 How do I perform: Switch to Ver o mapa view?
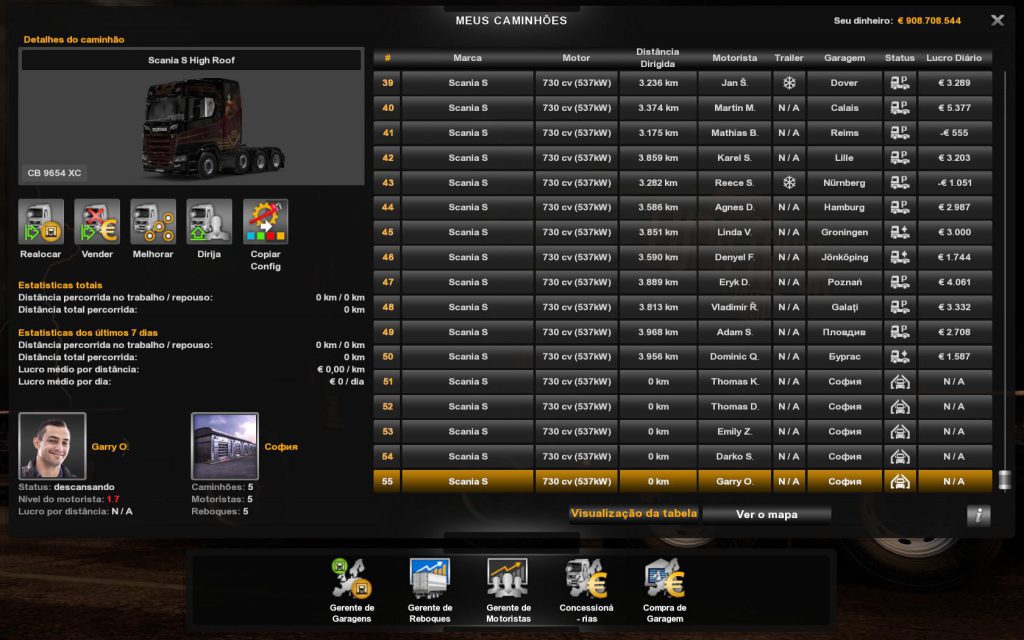(x=766, y=514)
